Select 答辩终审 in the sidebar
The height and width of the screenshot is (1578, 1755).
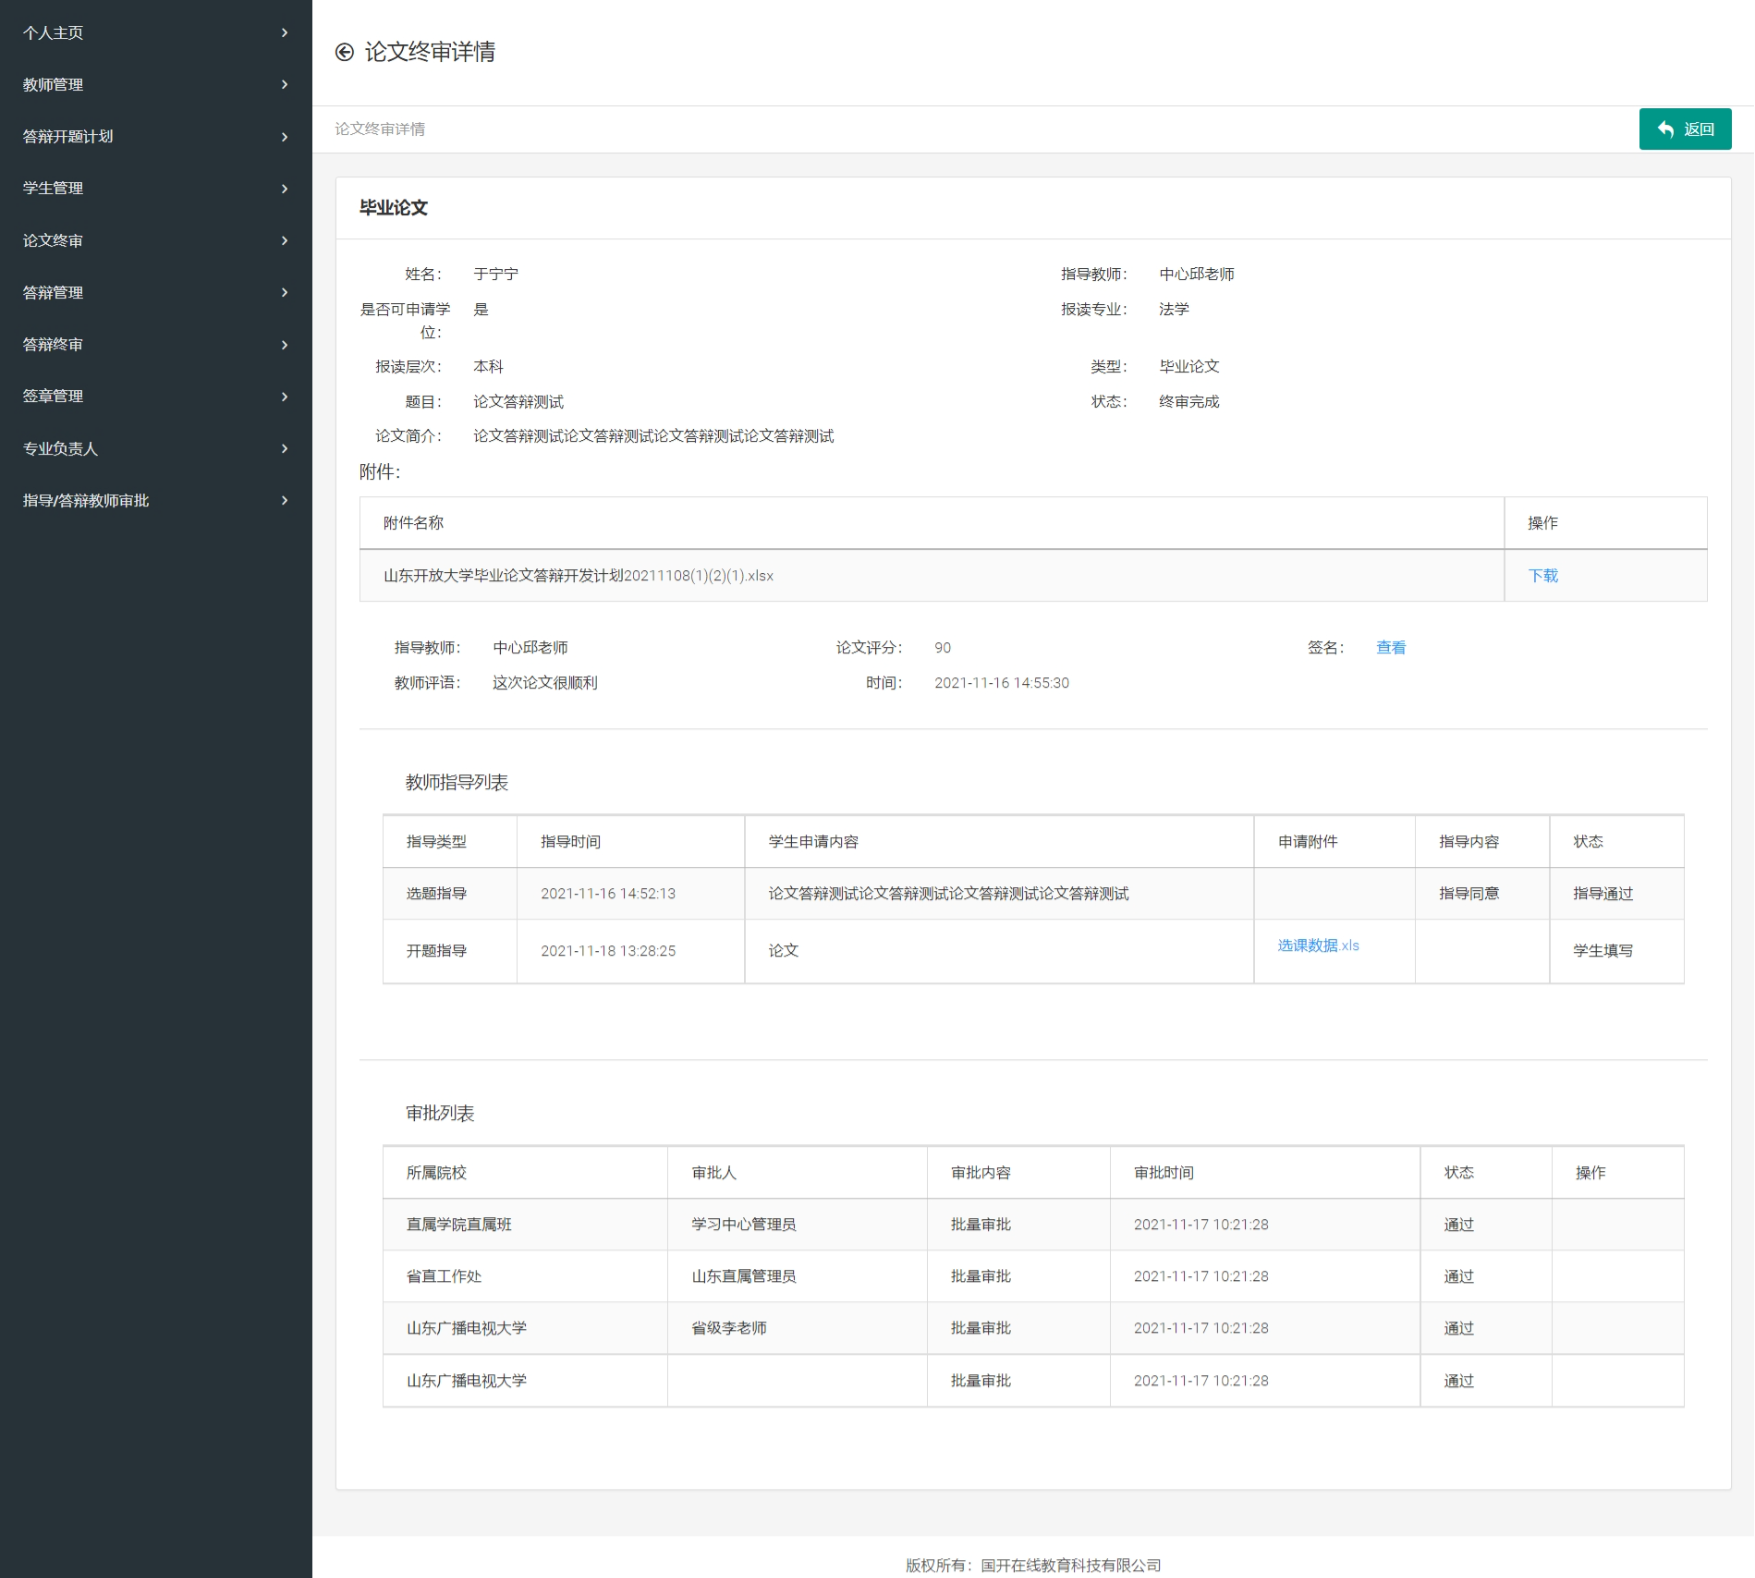point(53,345)
